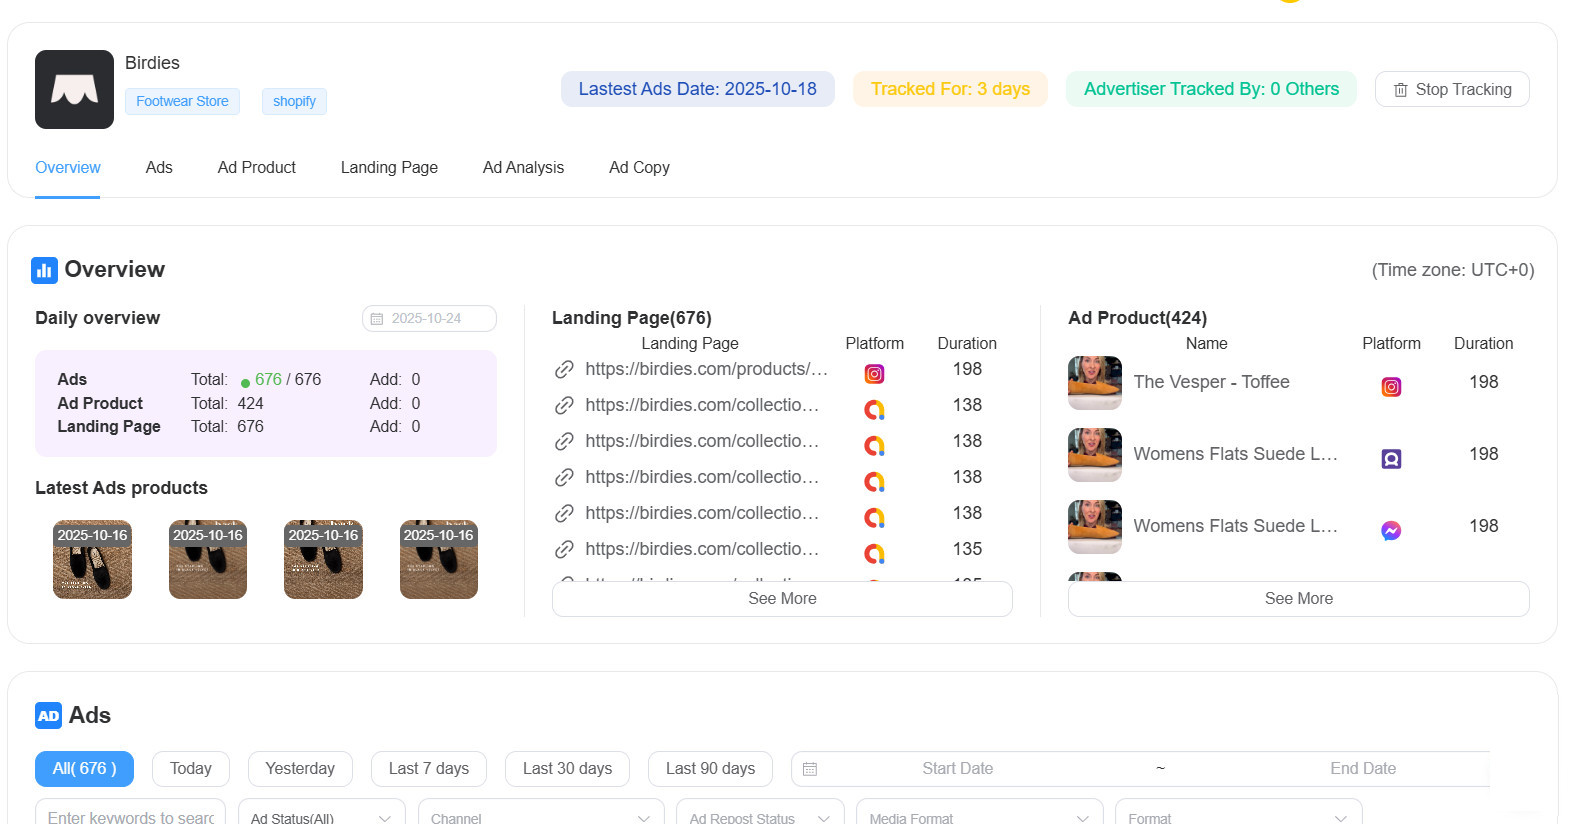Screen dimensions: 1570x824
Task: Open the Format dropdown
Action: [x=1239, y=817]
